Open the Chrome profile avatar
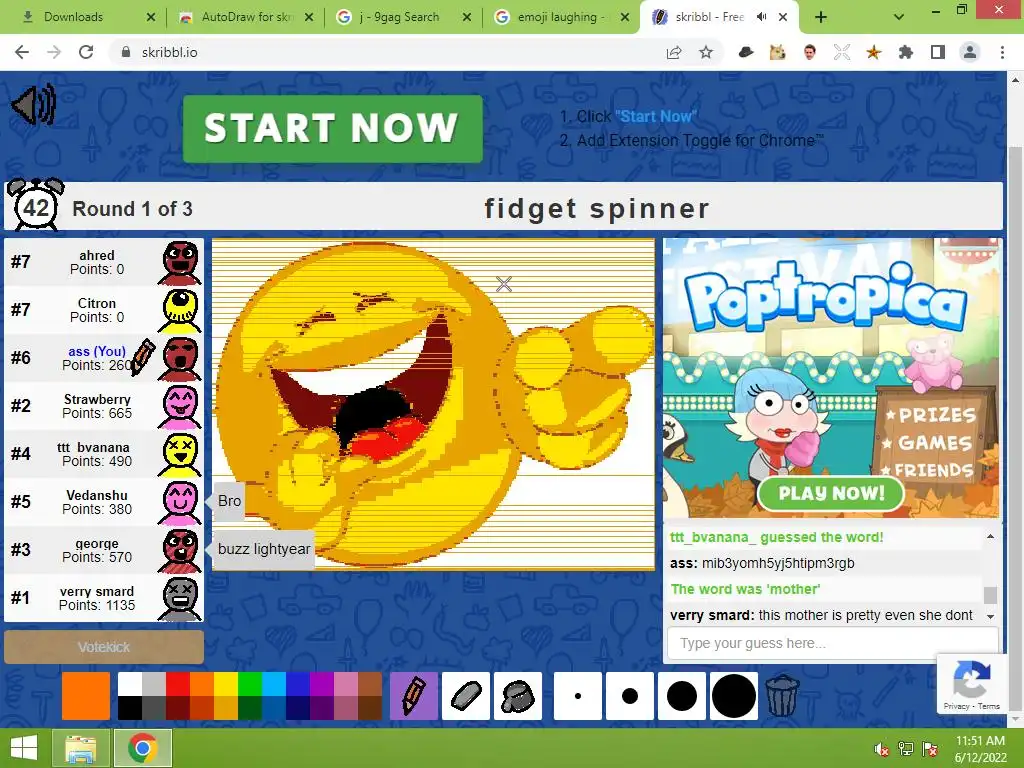 (970, 52)
